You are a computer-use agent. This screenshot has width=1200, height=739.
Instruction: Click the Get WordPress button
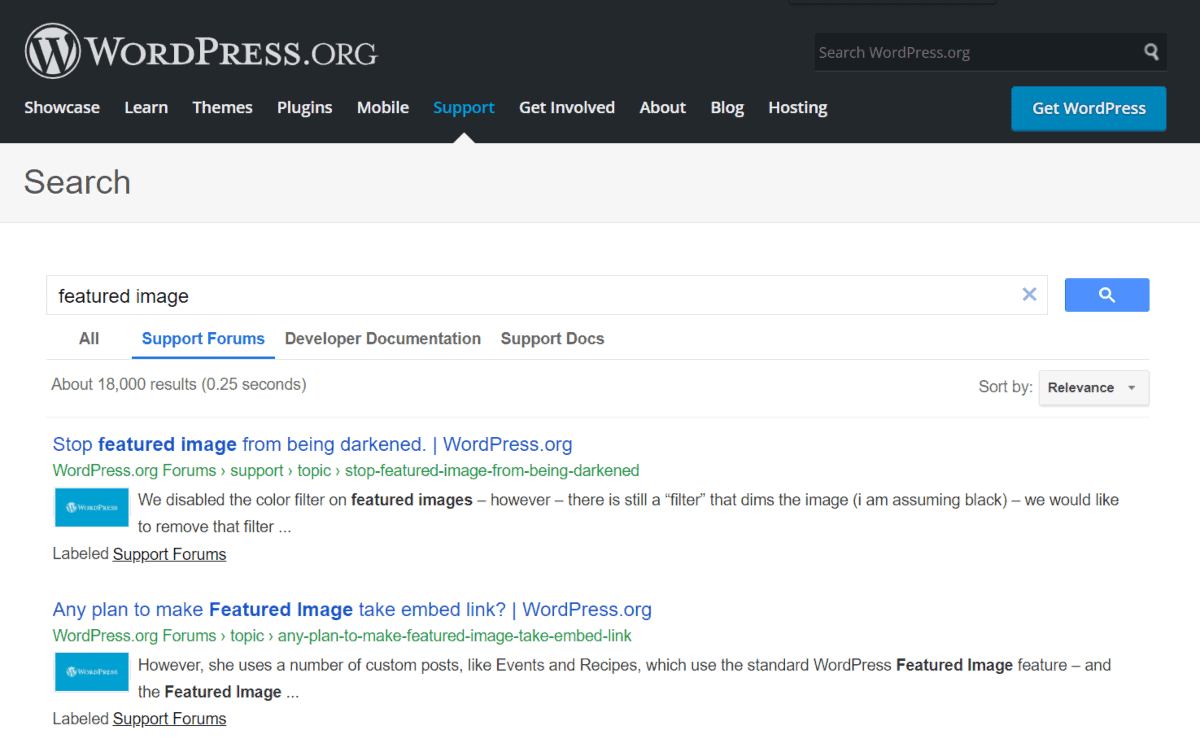click(x=1089, y=108)
